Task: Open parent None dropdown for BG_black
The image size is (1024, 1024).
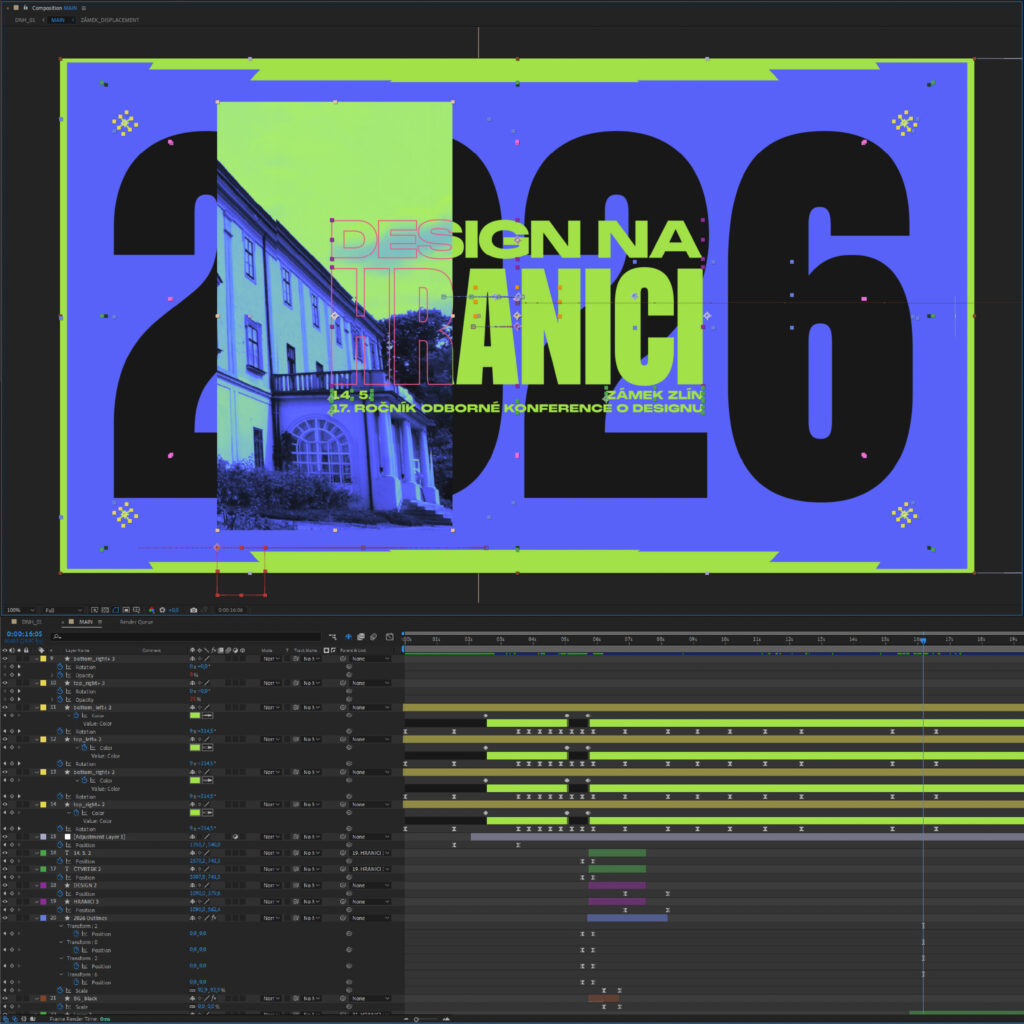Action: point(370,998)
